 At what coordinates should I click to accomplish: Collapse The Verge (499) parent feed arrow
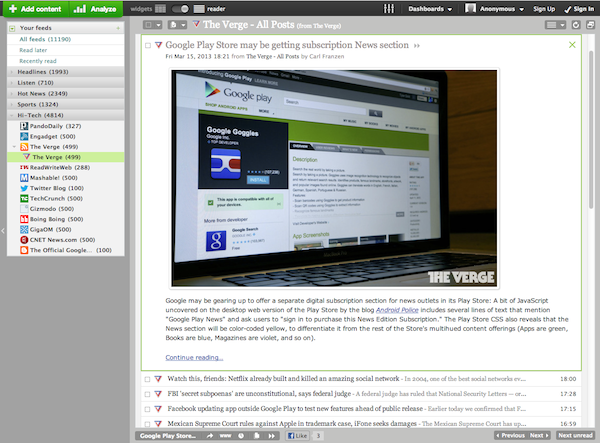(15, 147)
